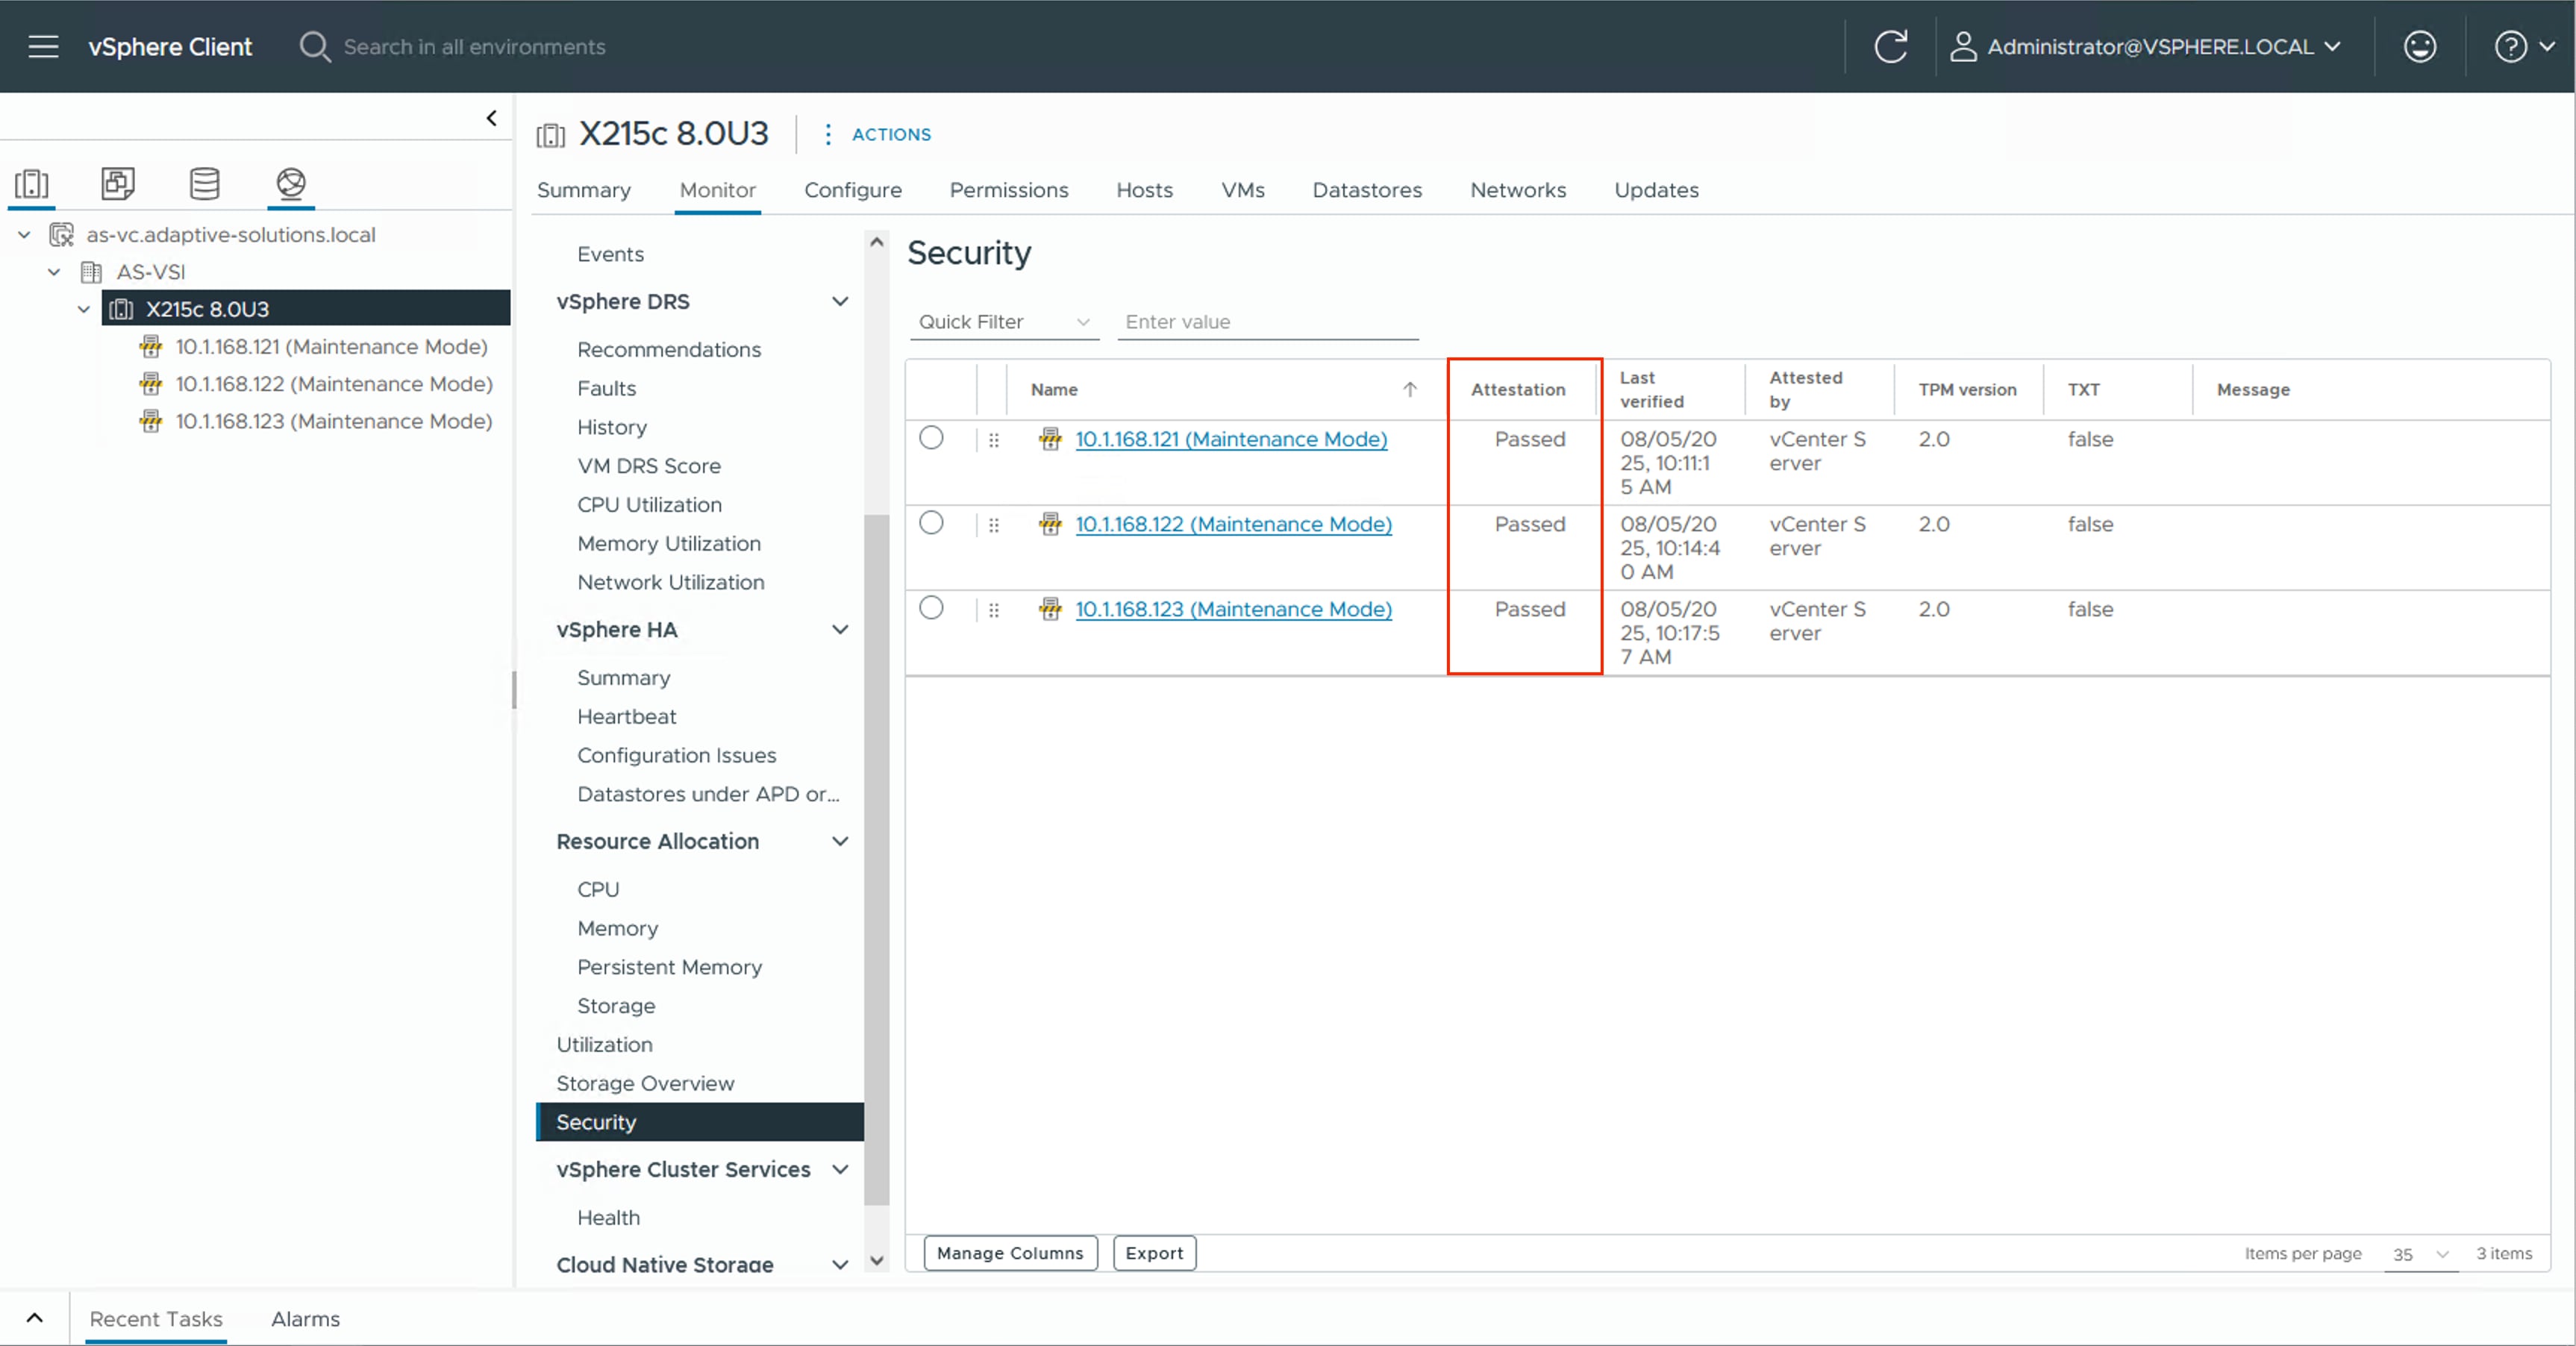Viewport: 2576px width, 1346px height.
Task: Collapse the vSphere DRS section
Action: [x=840, y=301]
